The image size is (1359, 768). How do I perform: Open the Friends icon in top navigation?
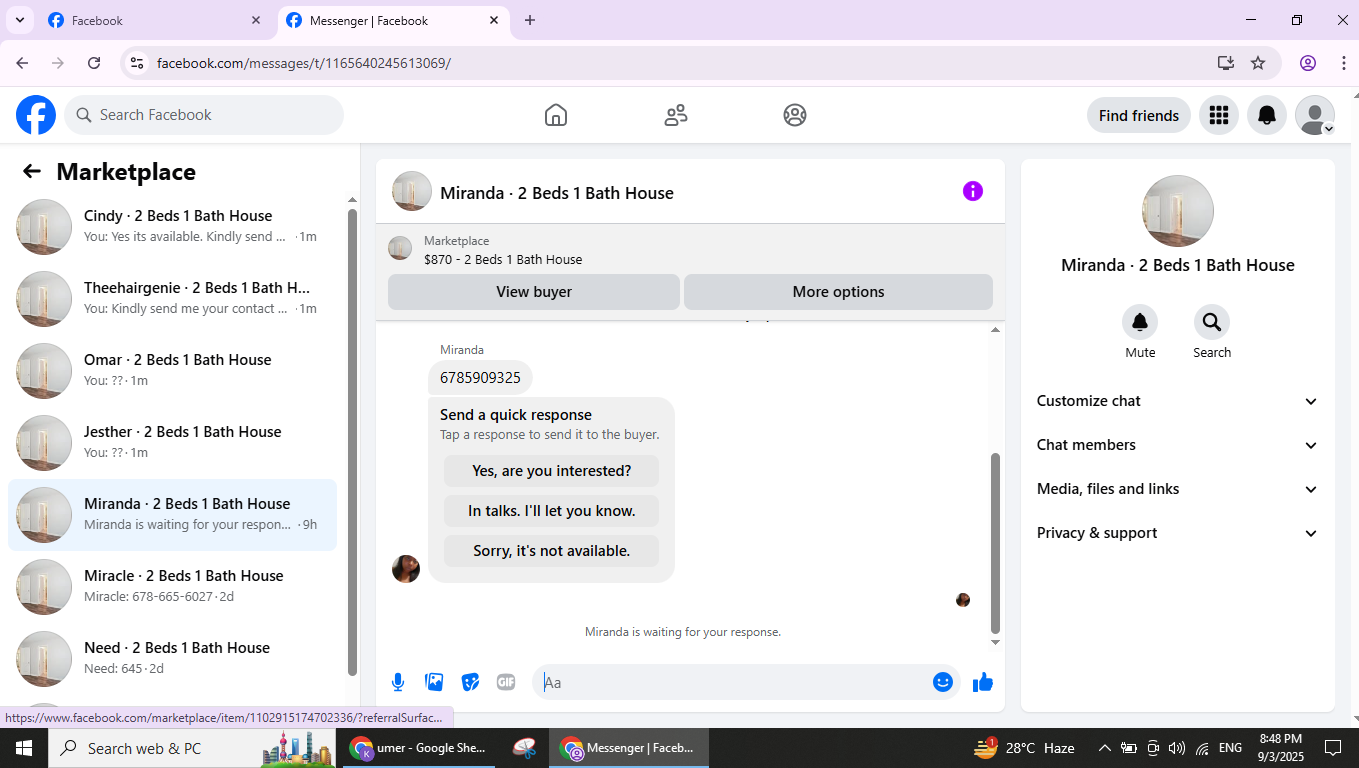click(x=676, y=115)
